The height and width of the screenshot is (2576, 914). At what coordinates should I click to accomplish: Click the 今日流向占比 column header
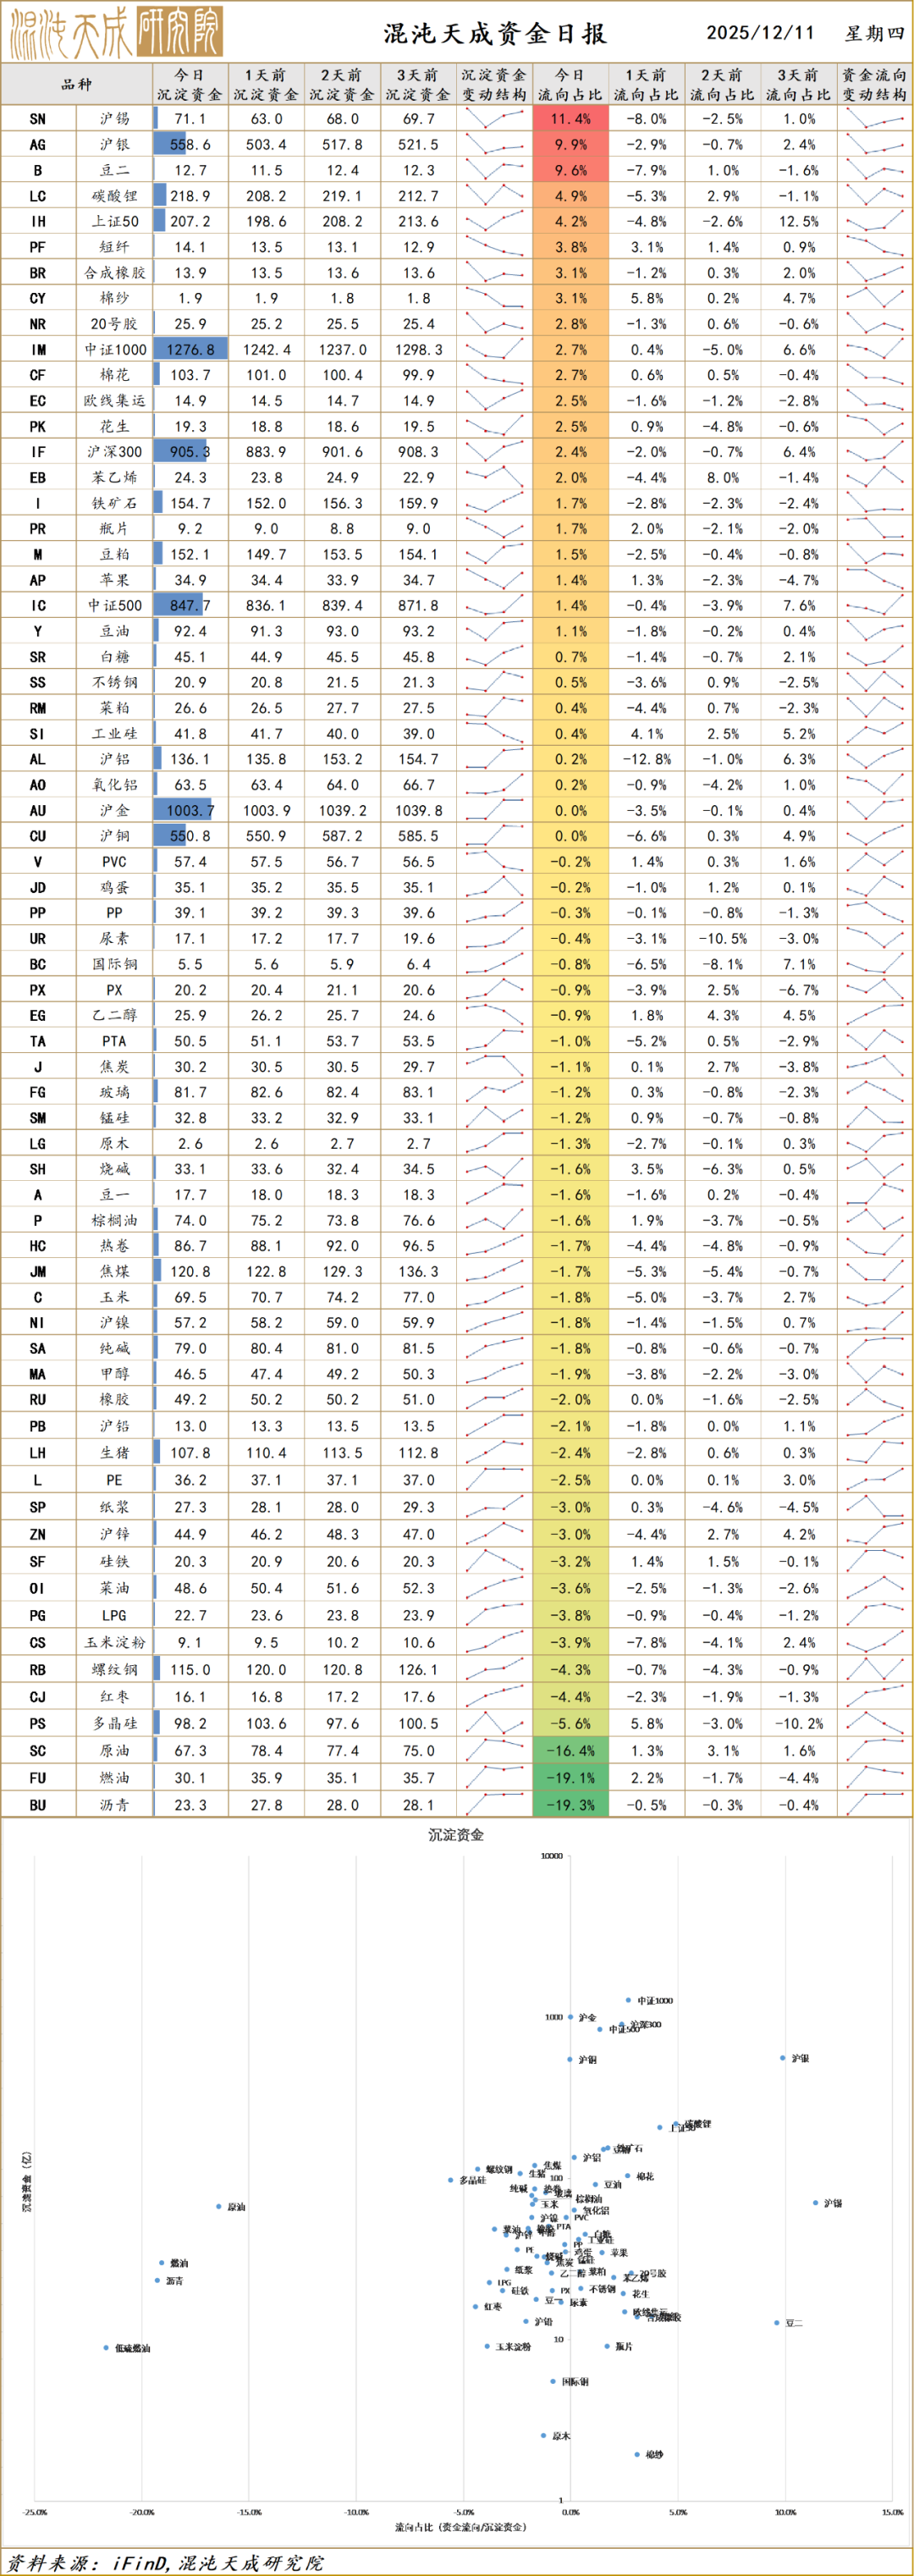click(x=570, y=84)
